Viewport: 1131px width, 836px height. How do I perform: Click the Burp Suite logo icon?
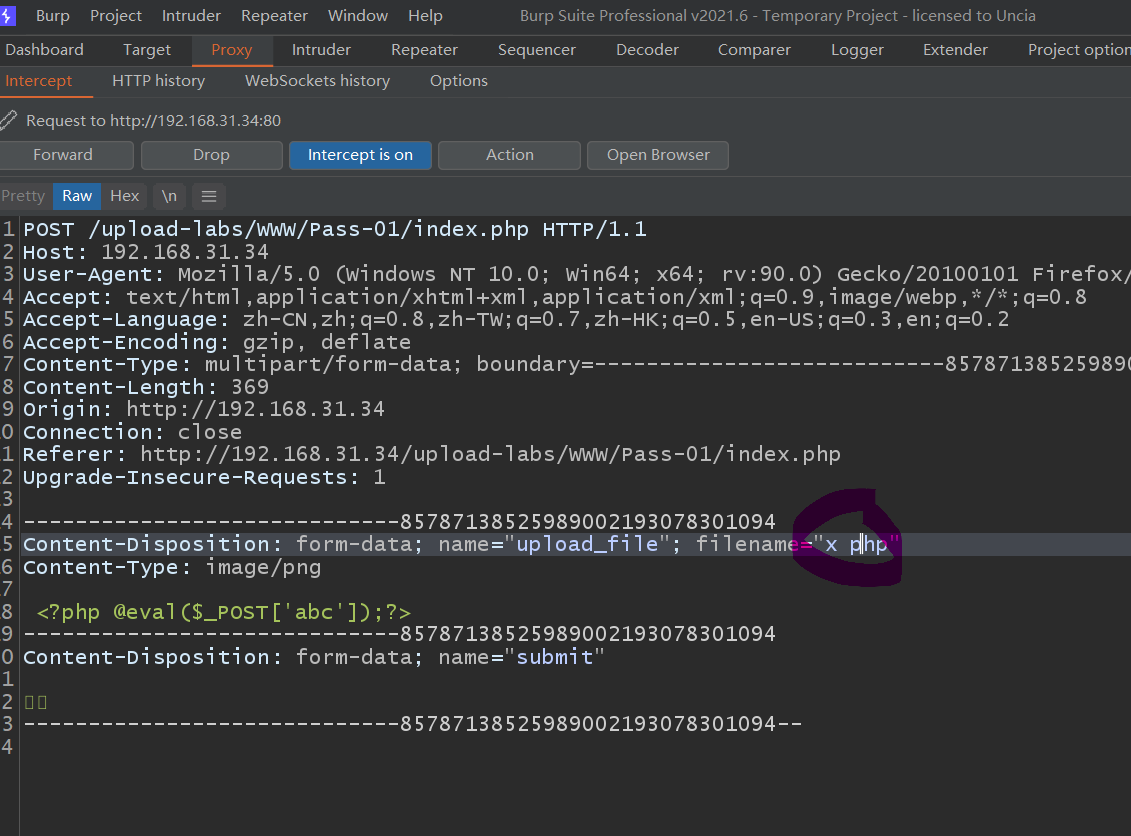point(6,15)
